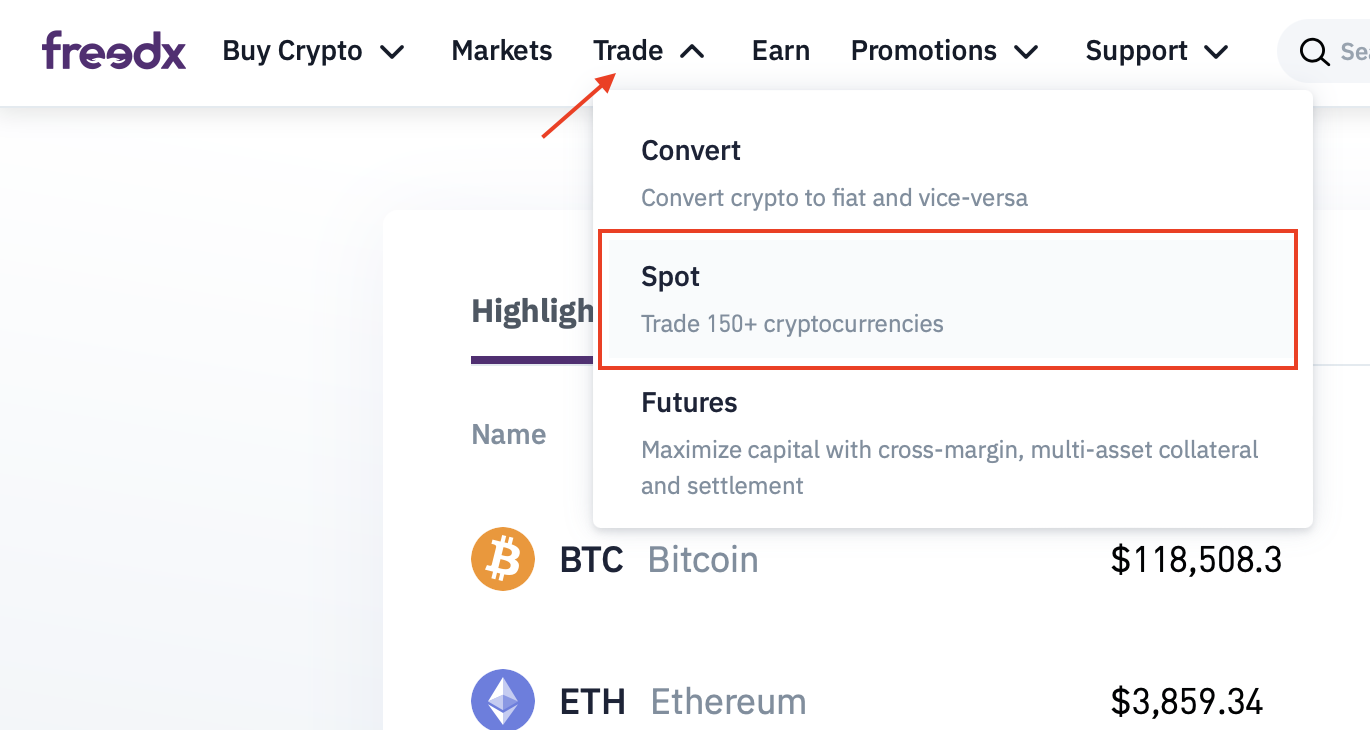
Task: Expand the Buy Crypto chevron
Action: [x=393, y=52]
